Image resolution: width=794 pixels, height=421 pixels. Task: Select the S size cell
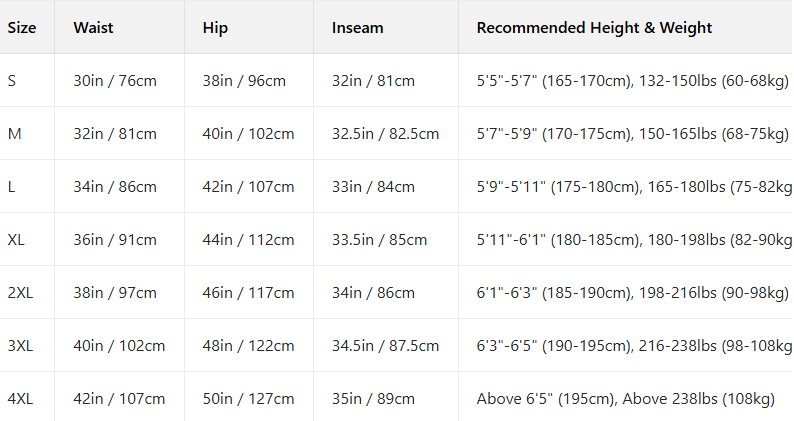click(x=12, y=81)
